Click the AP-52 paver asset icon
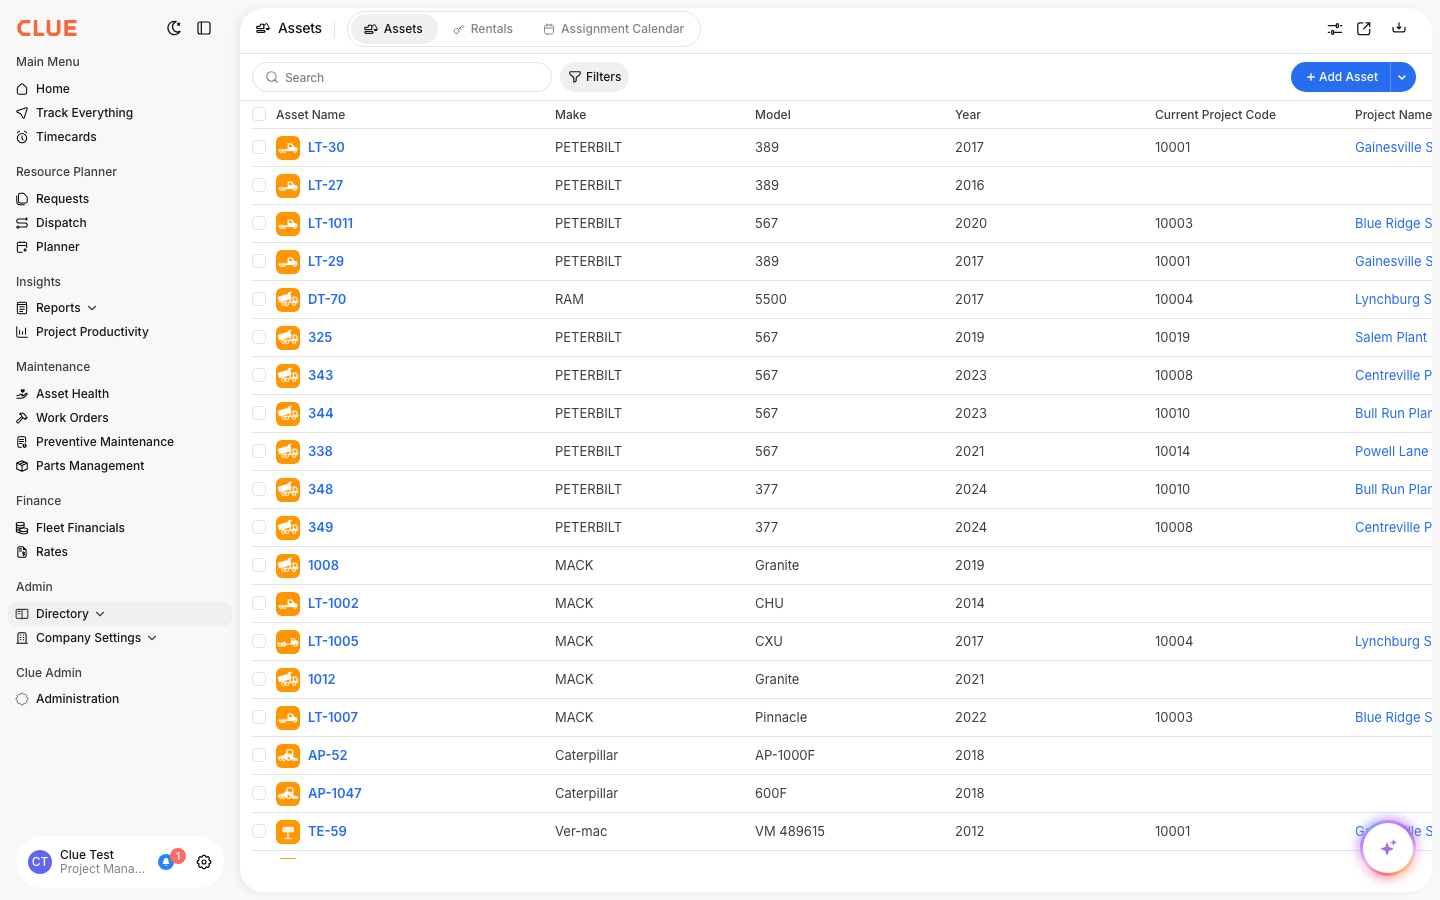Image resolution: width=1440 pixels, height=900 pixels. (x=288, y=755)
